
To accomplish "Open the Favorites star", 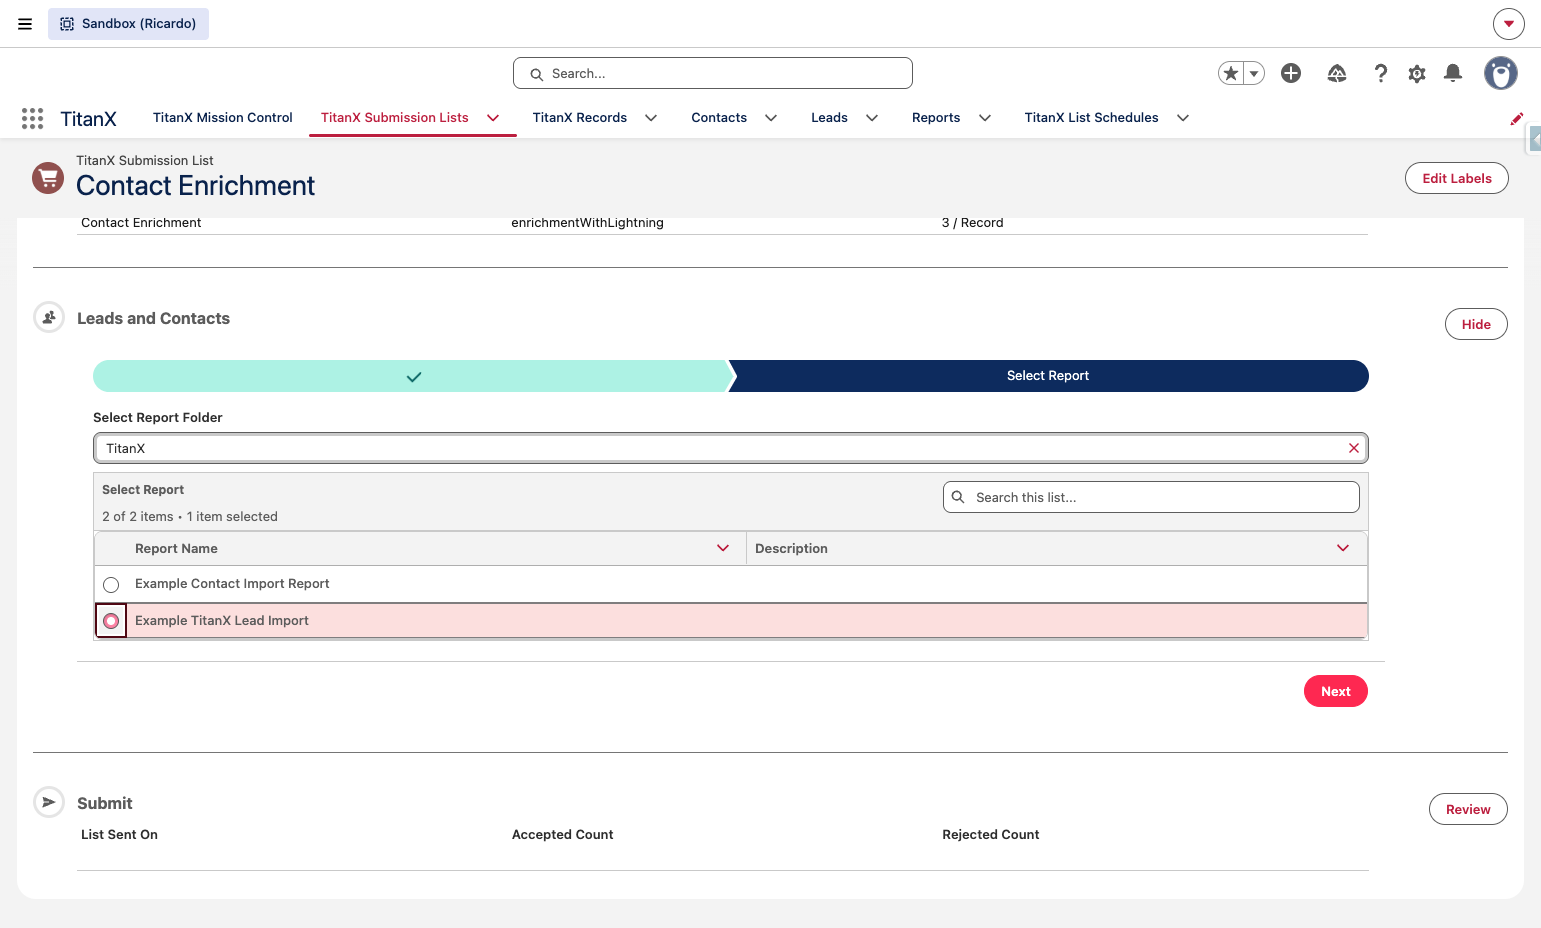I will 1231,73.
